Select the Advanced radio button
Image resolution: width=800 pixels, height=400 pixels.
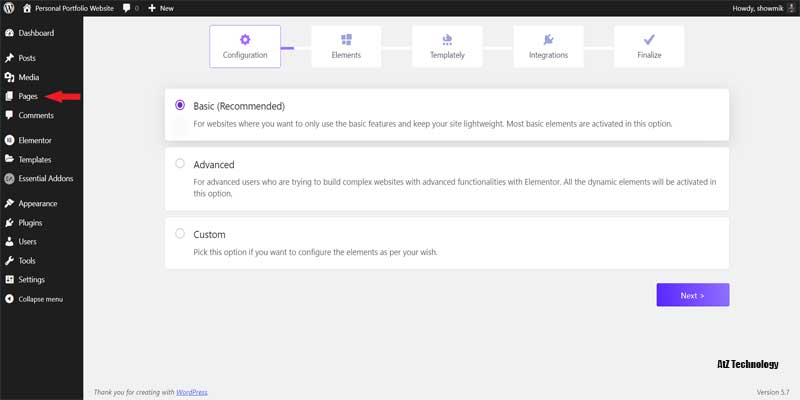tap(180, 163)
